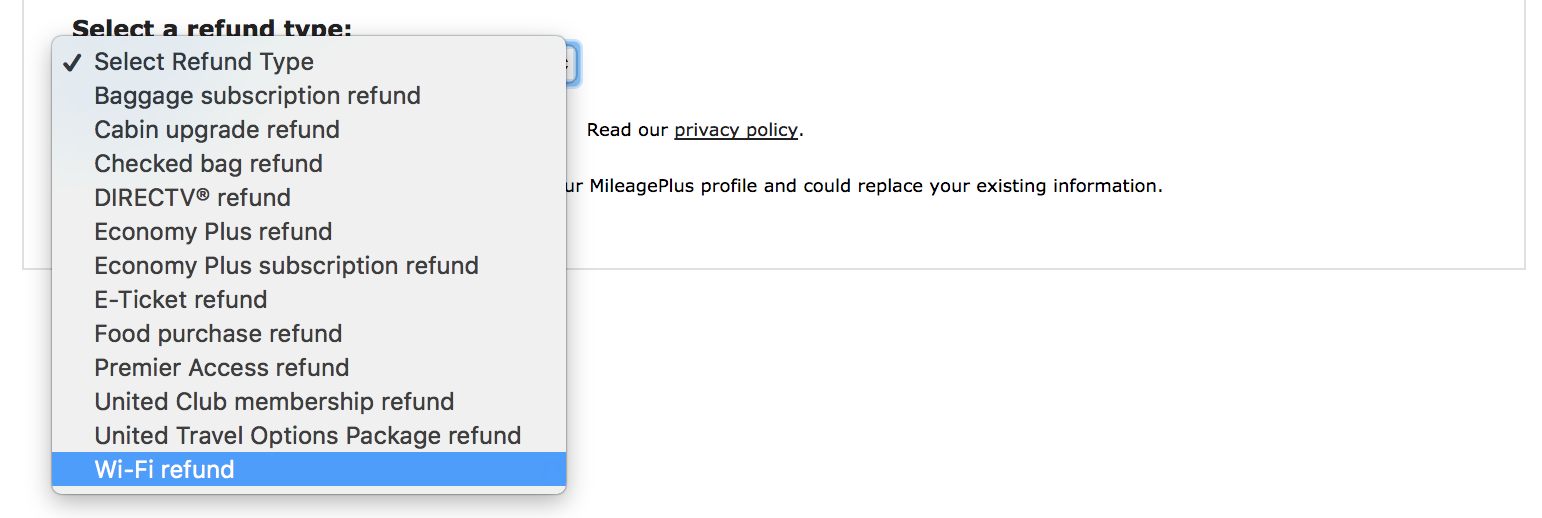
Task: Choose Baggage subscription refund option
Action: [257, 96]
